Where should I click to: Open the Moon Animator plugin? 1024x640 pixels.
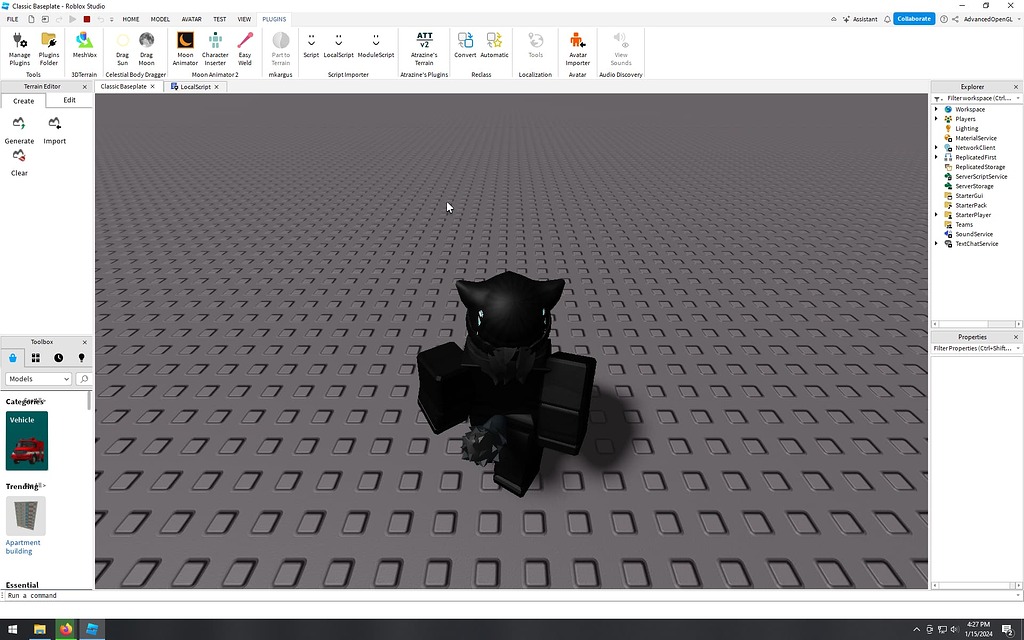coord(184,45)
